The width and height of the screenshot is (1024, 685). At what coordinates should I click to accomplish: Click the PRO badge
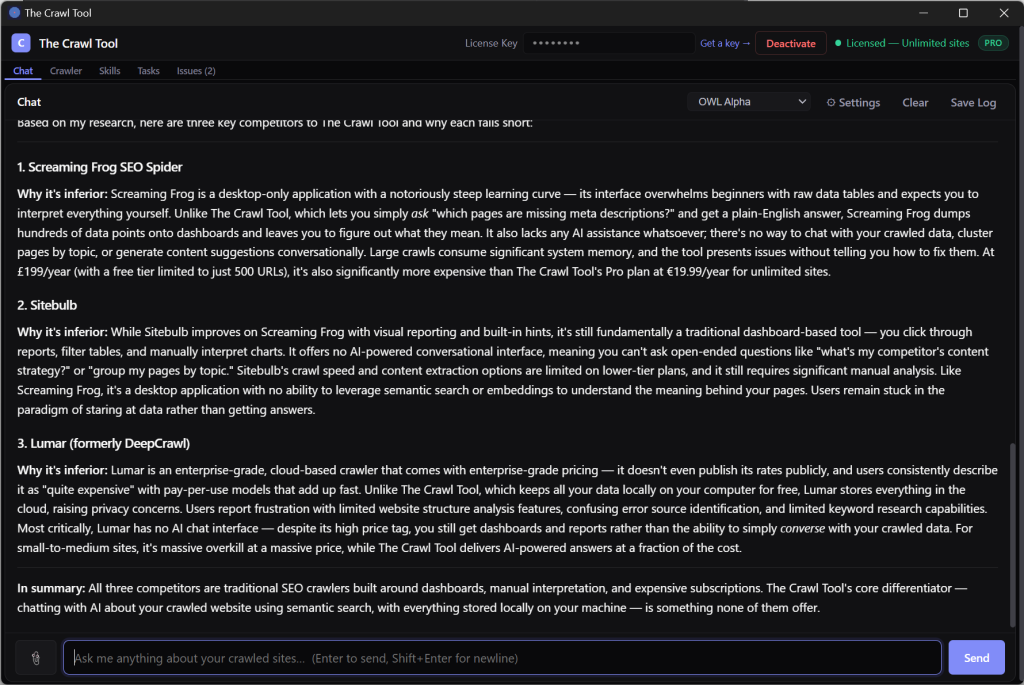993,43
